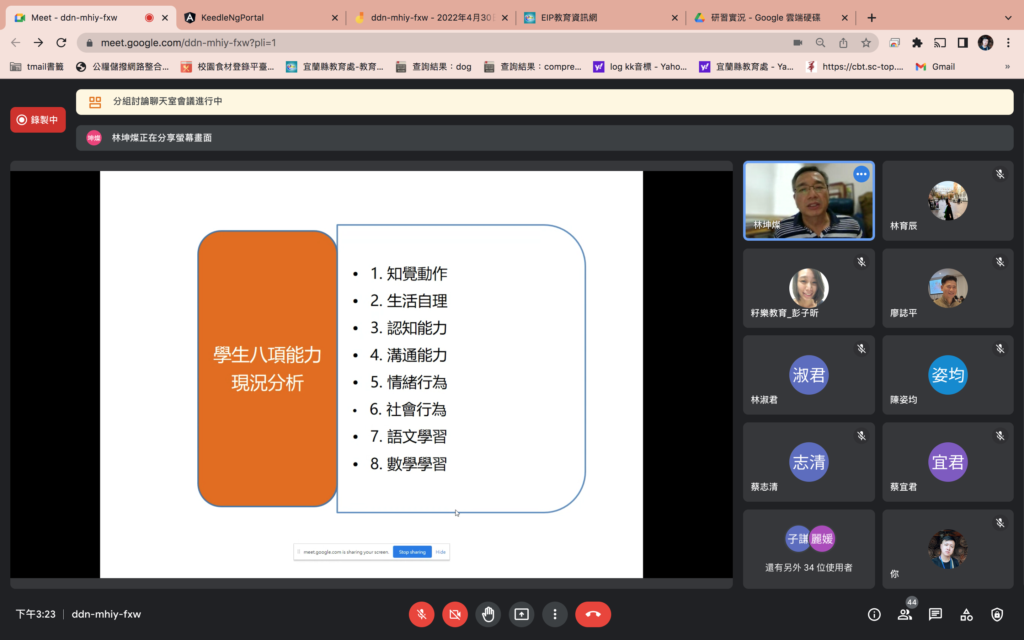
Task: Click 陳姿均 participant tile
Action: (x=948, y=375)
